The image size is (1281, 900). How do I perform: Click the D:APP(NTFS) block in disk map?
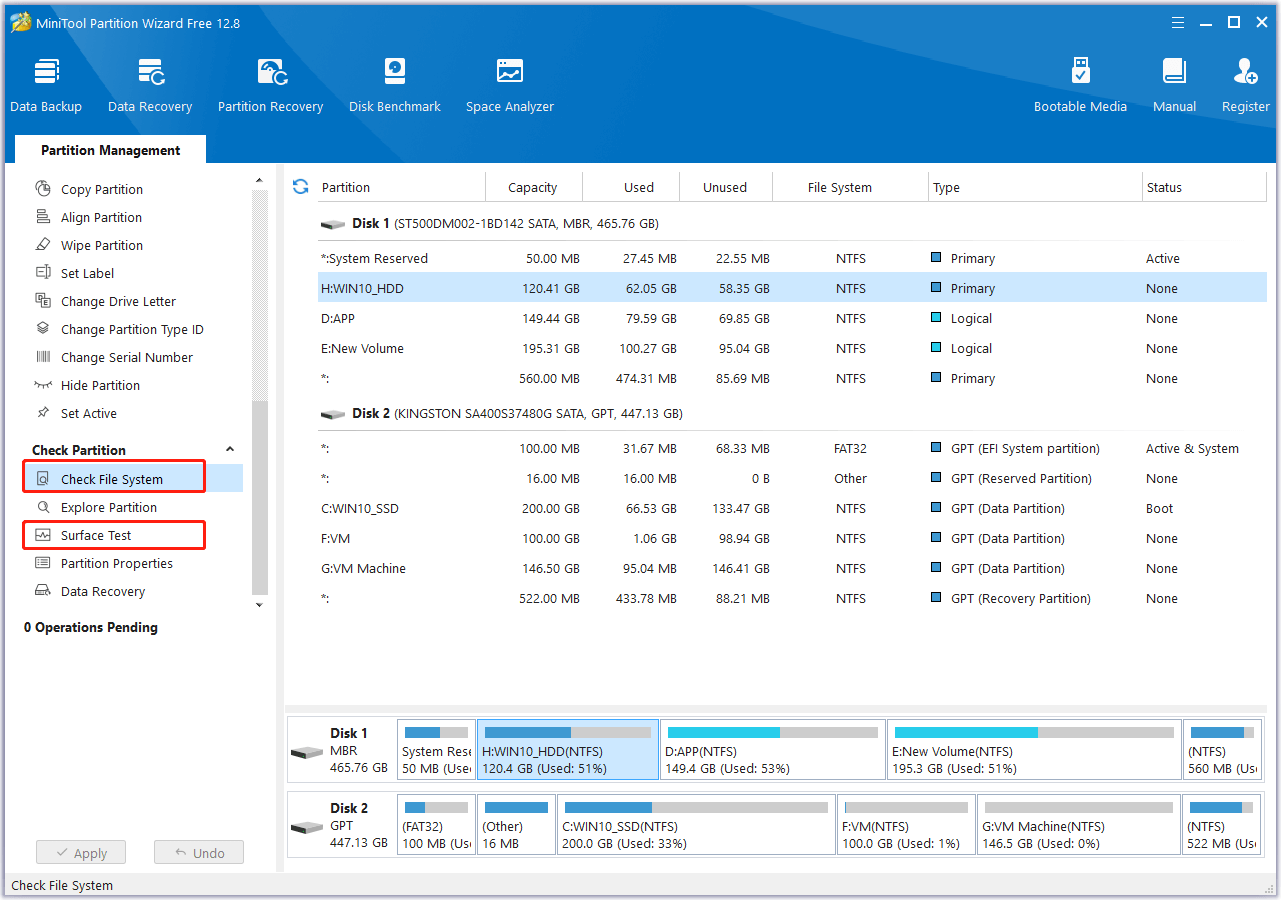tap(772, 750)
